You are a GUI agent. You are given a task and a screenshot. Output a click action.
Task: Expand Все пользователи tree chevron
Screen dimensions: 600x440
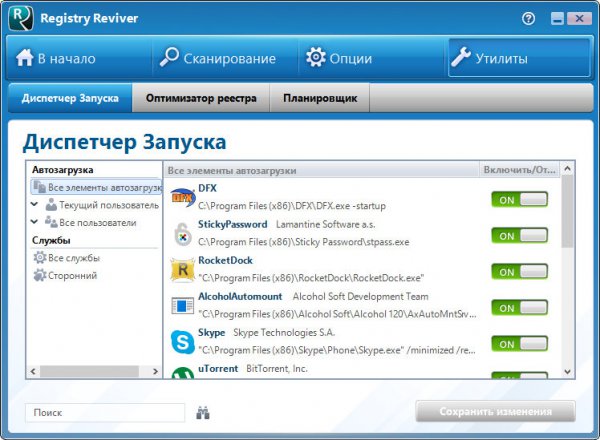pyautogui.click(x=34, y=222)
